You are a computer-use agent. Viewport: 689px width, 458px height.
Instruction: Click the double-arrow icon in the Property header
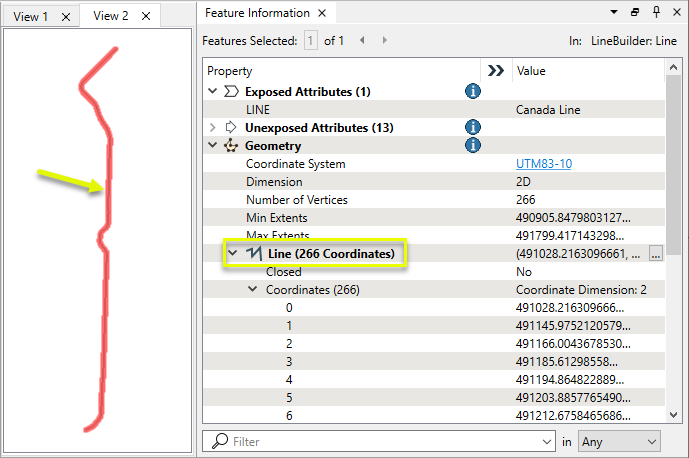494,71
